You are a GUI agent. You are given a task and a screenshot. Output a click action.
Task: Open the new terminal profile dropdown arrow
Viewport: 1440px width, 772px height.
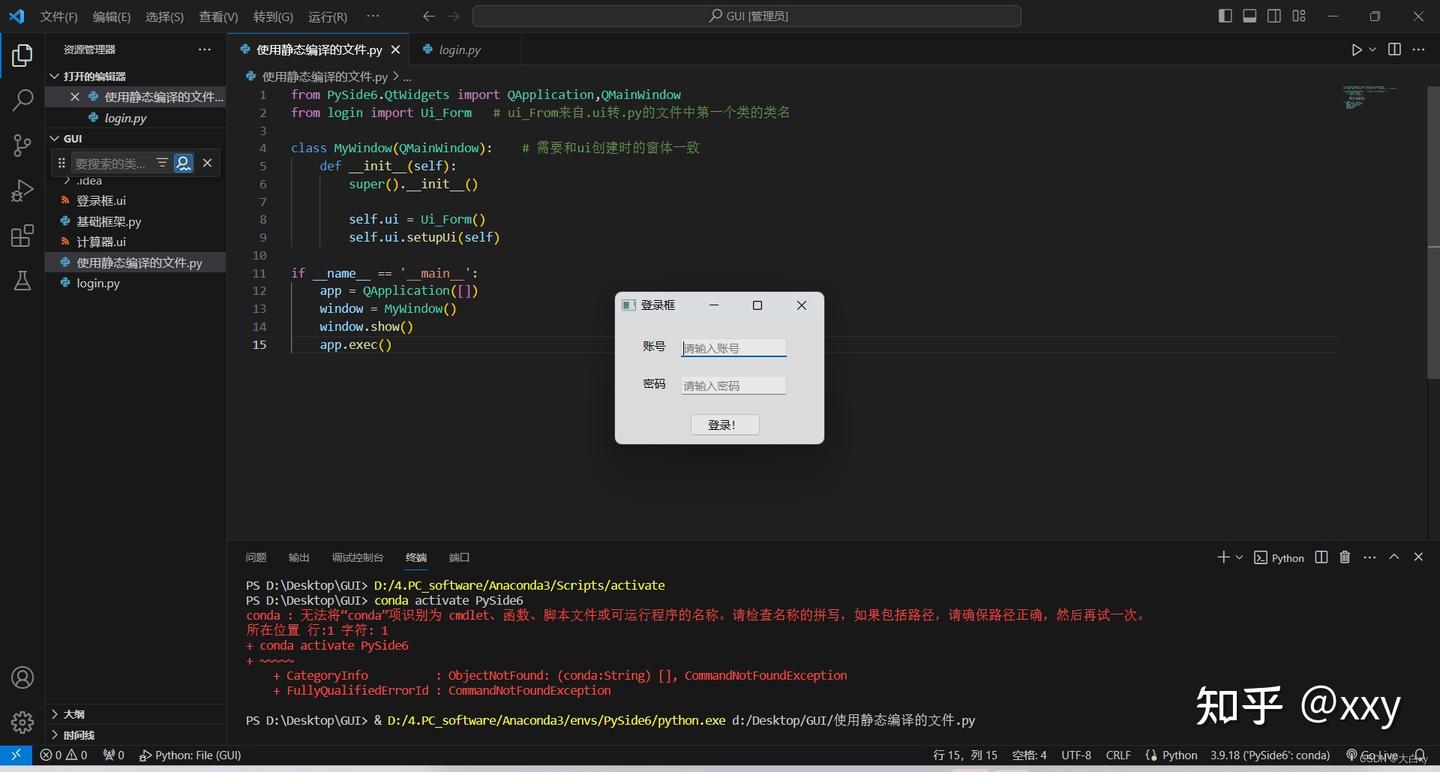click(x=1238, y=557)
